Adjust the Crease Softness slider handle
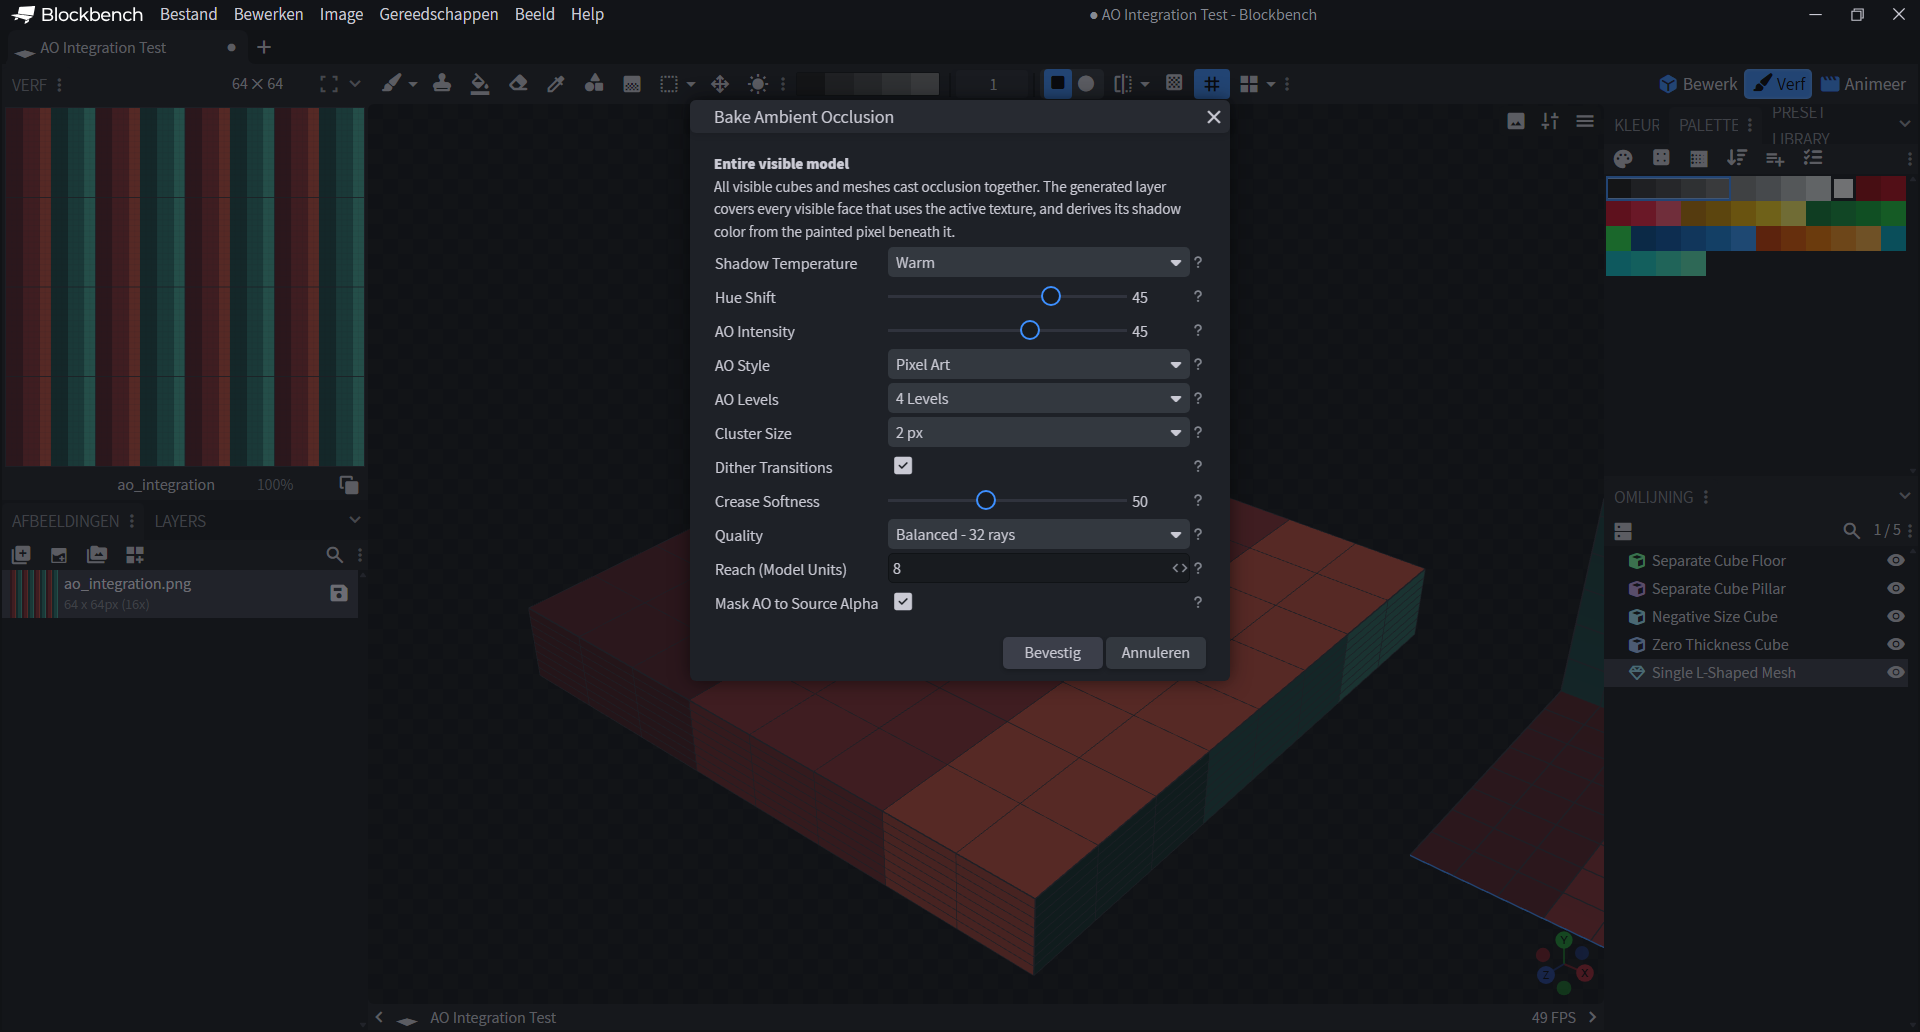Viewport: 1920px width, 1032px height. click(x=986, y=500)
